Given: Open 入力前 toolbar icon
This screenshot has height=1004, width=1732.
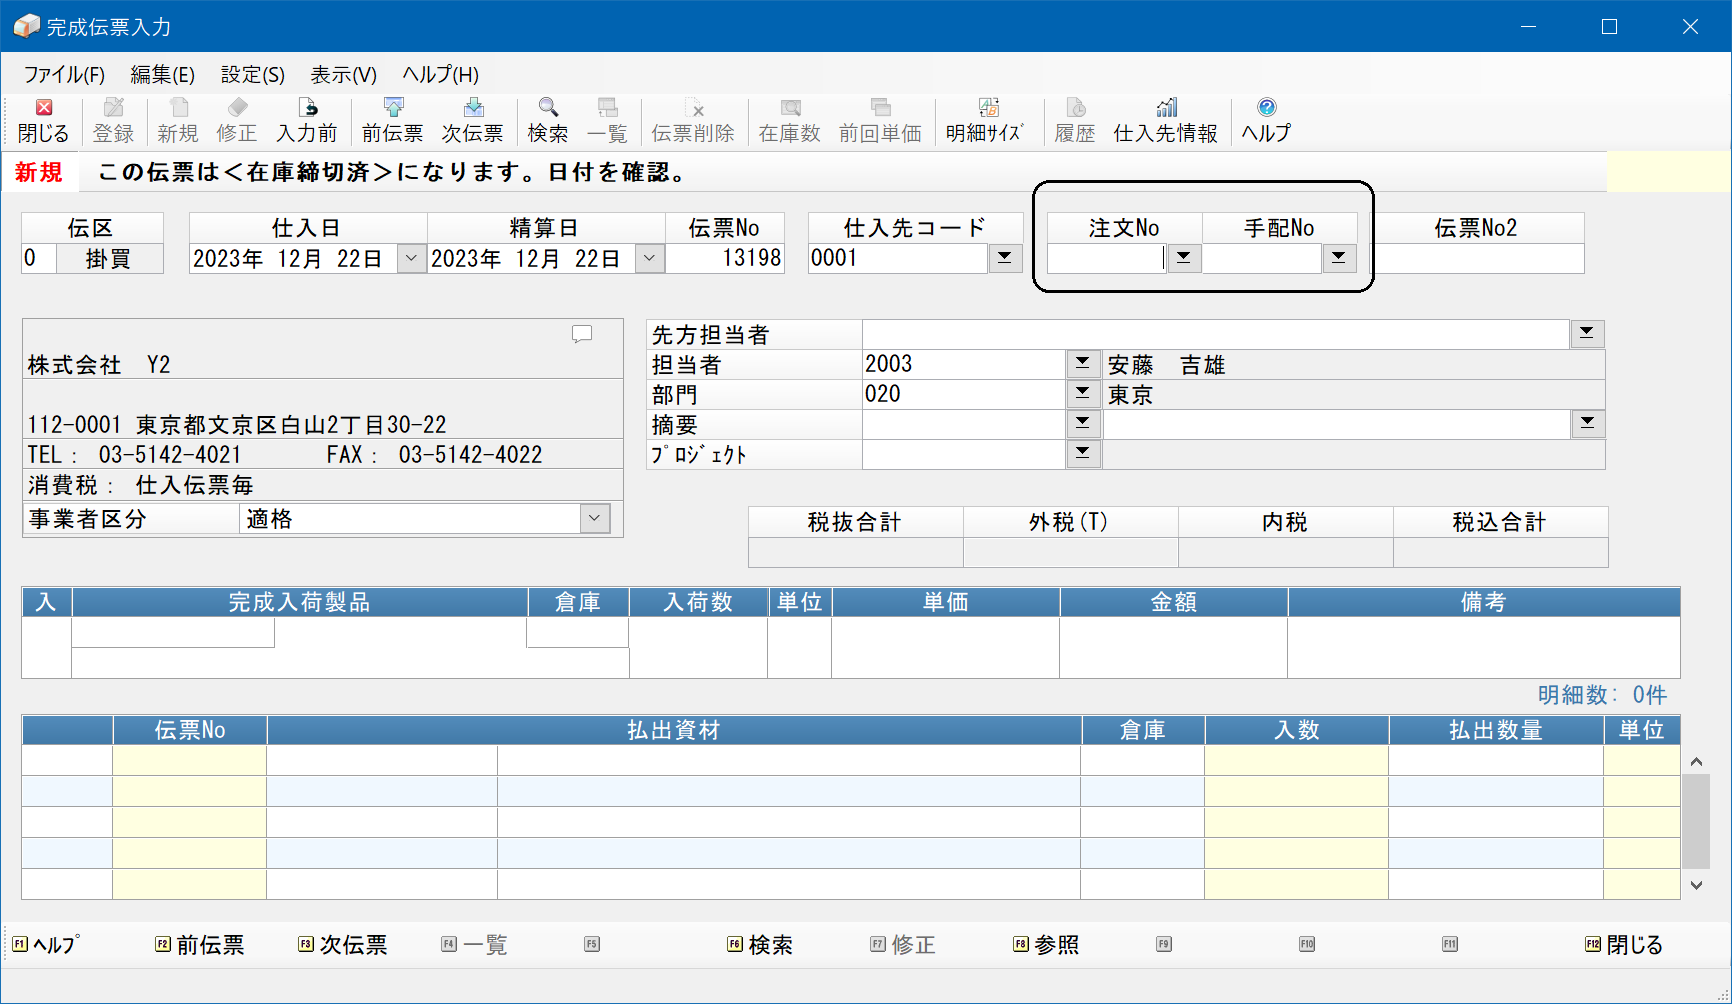Looking at the screenshot, I should coord(307,108).
